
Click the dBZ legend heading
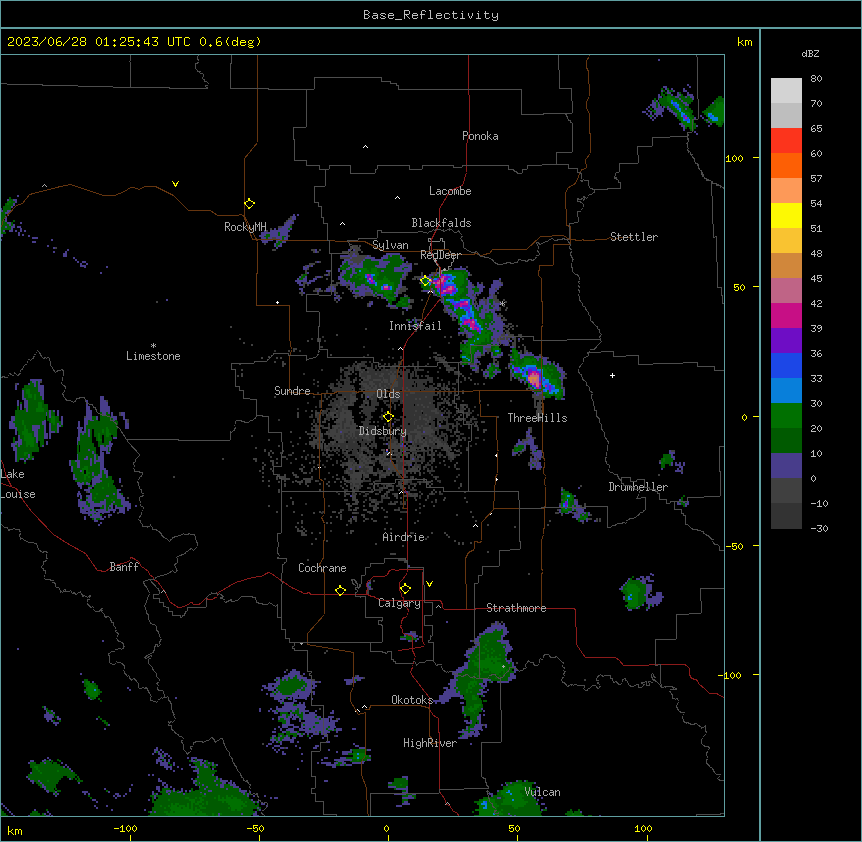point(810,54)
